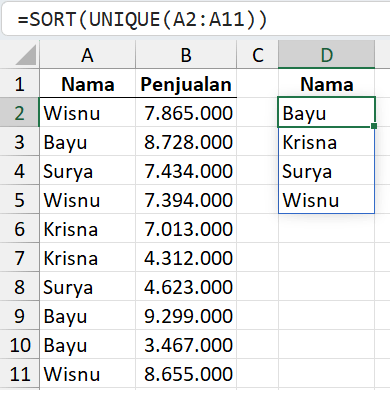Click the Penjualan header cell
This screenshot has height=393, width=390.
[x=186, y=83]
